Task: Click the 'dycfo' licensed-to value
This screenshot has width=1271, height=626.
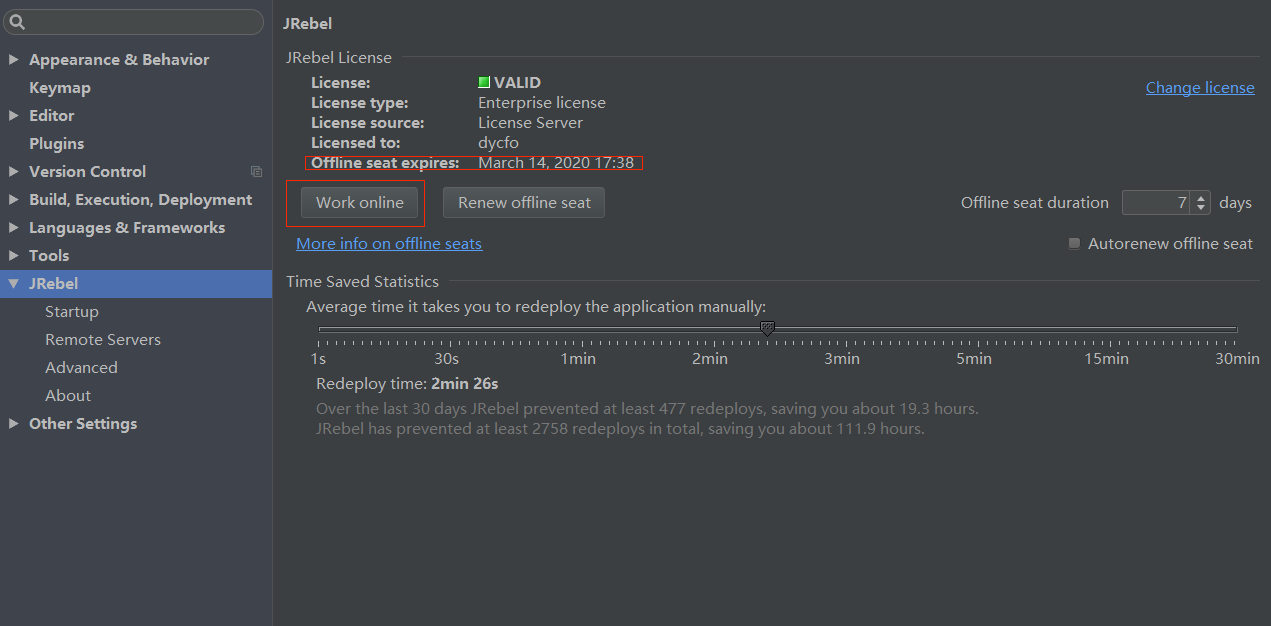Action: pos(498,143)
